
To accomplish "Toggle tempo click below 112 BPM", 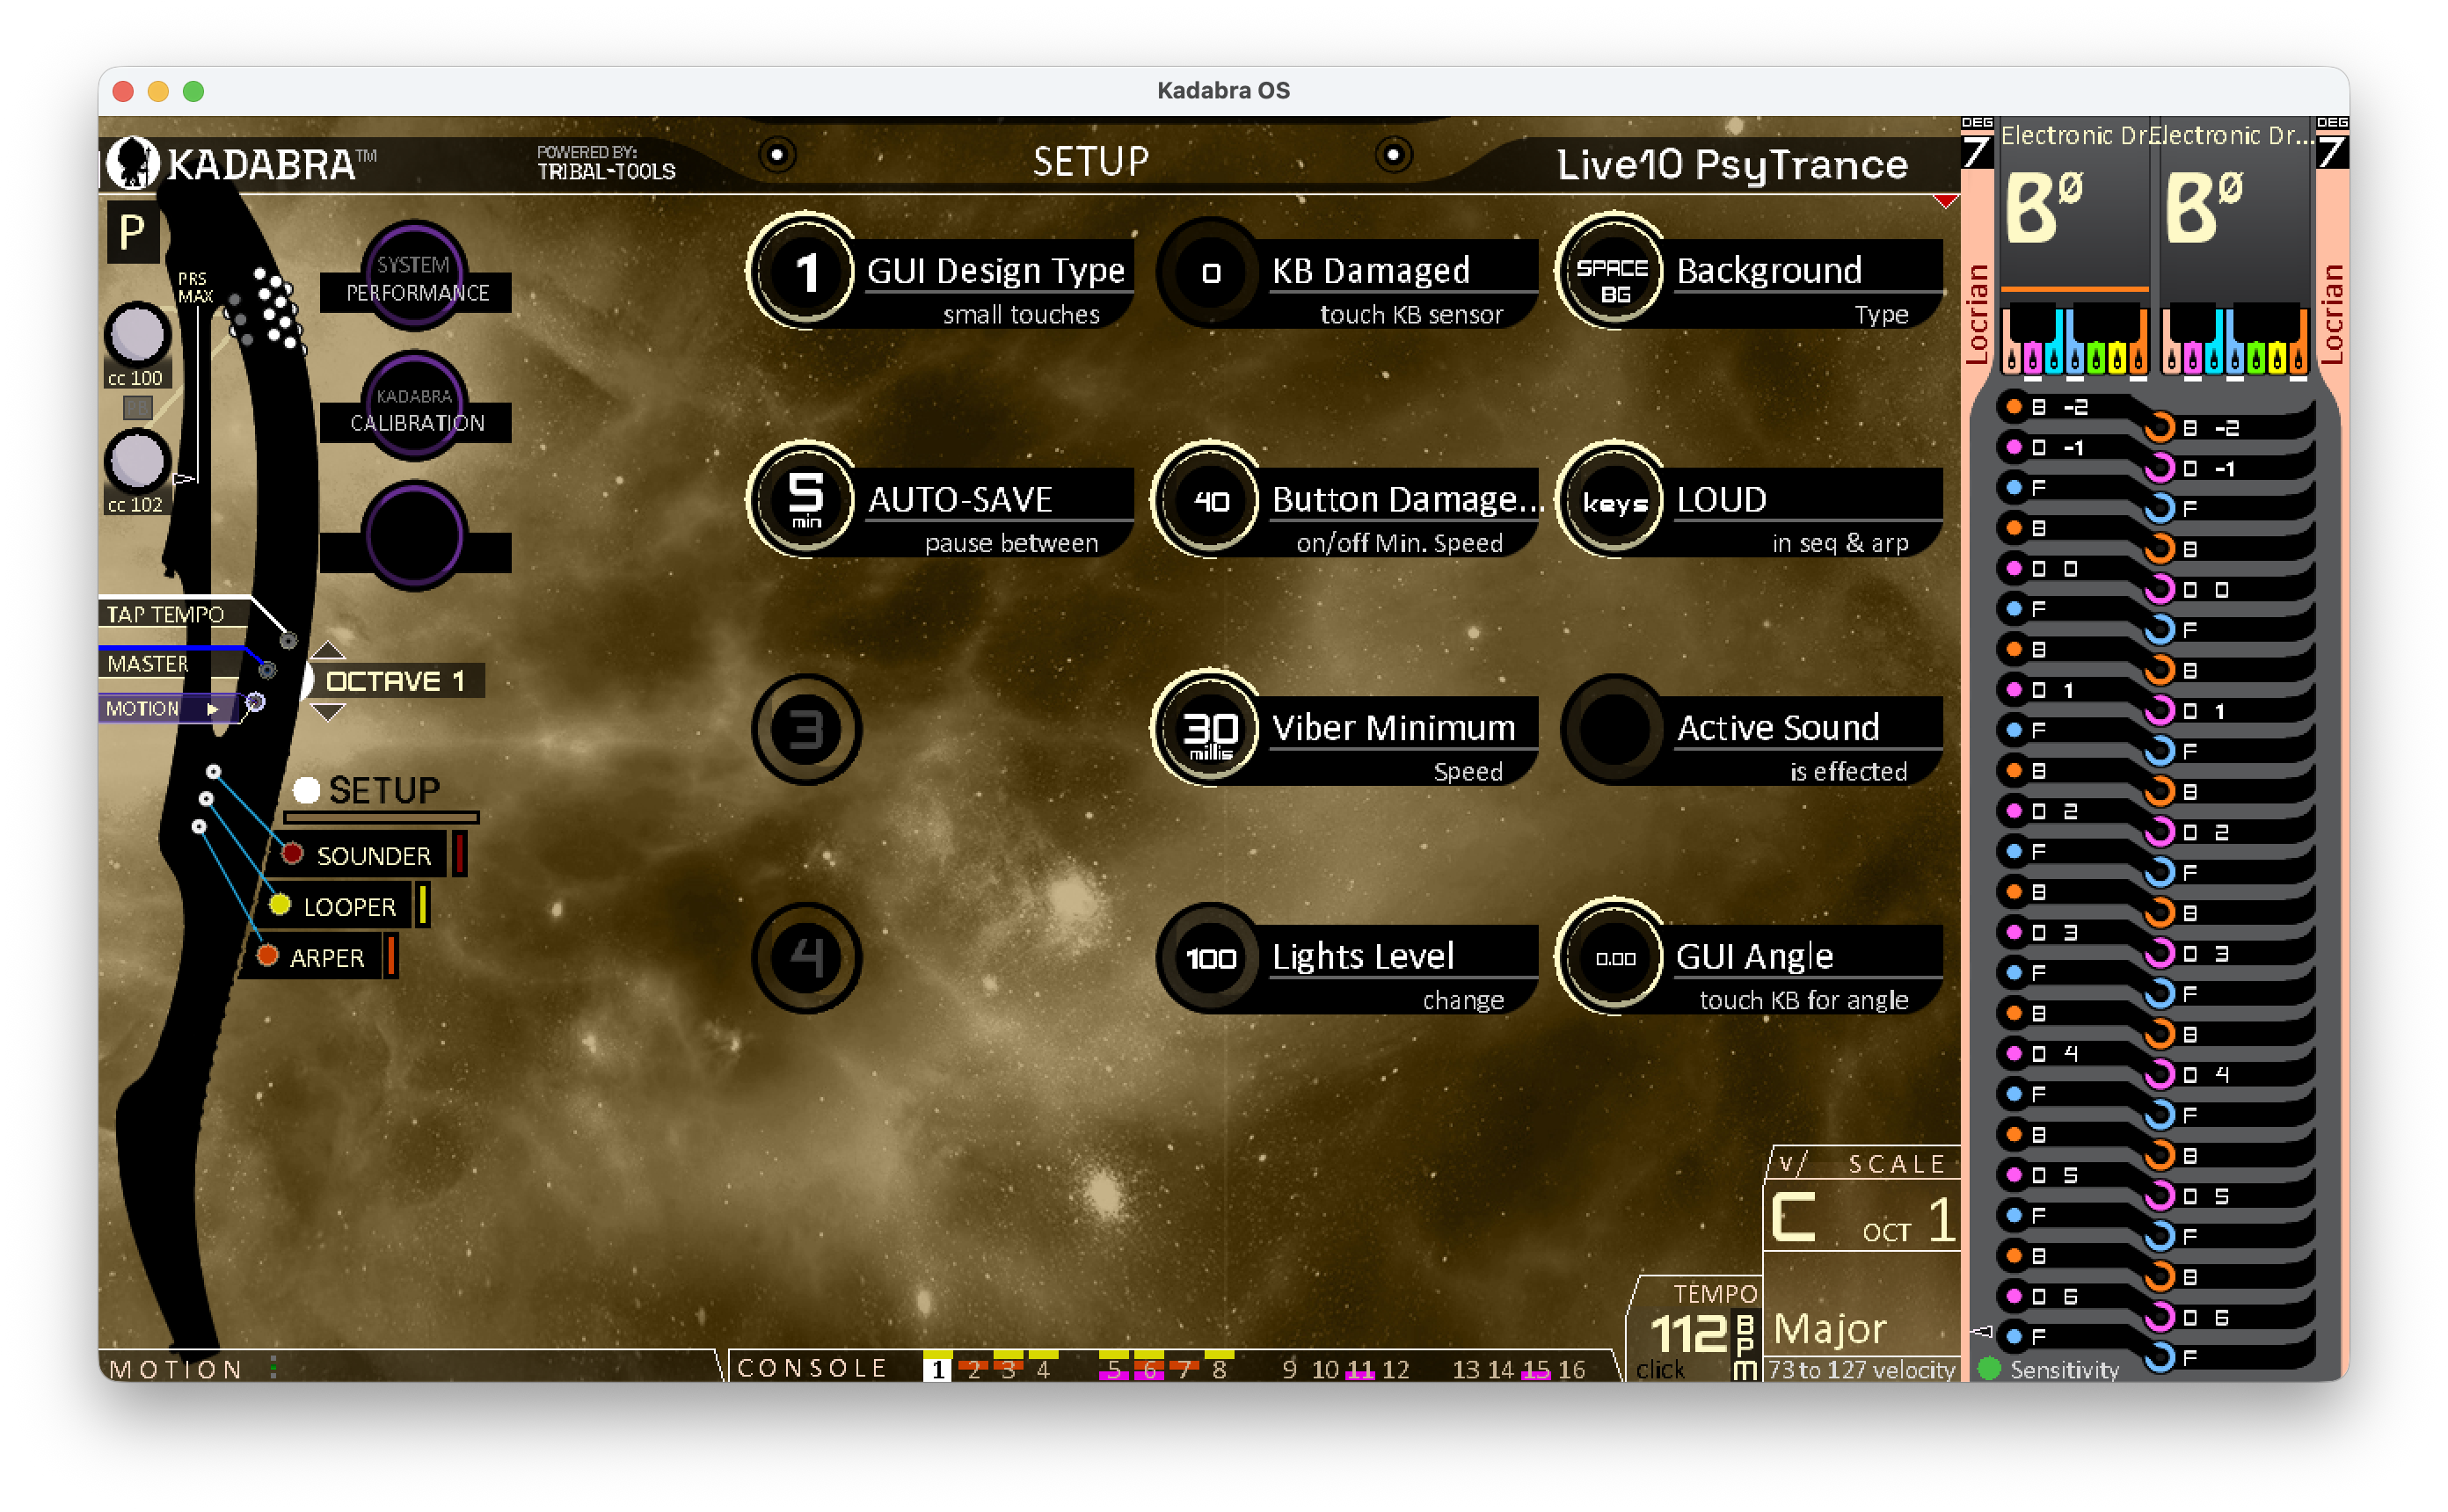I will pyautogui.click(x=1660, y=1369).
